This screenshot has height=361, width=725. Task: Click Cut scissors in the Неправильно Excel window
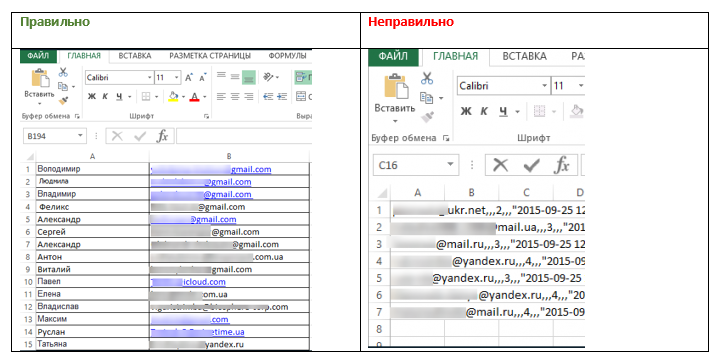427,78
